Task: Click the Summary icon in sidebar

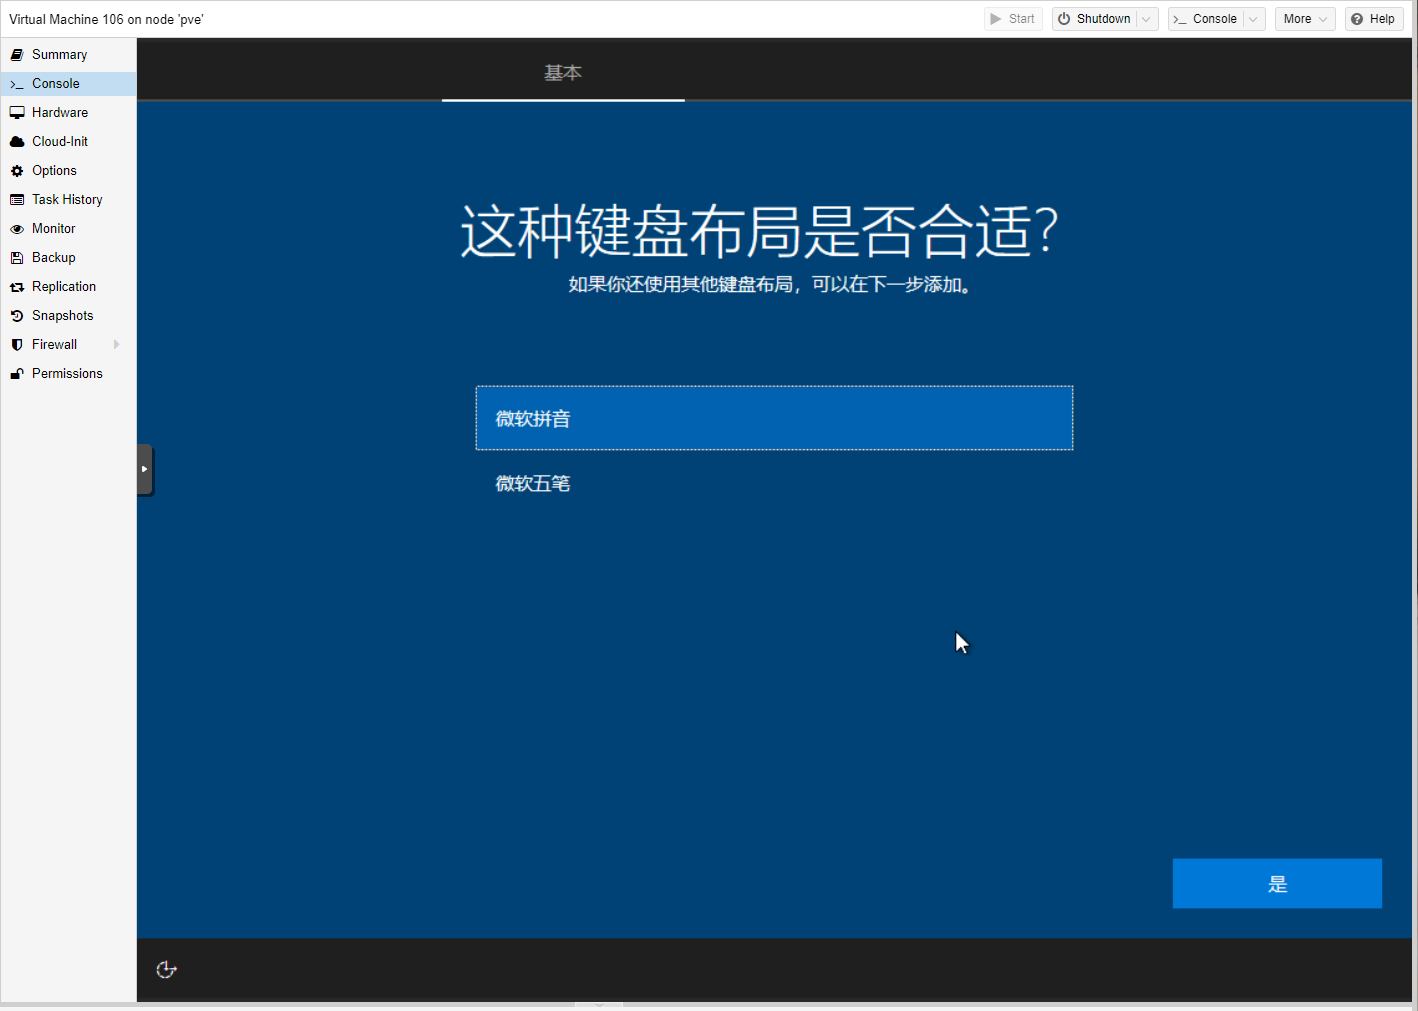Action: pos(17,55)
